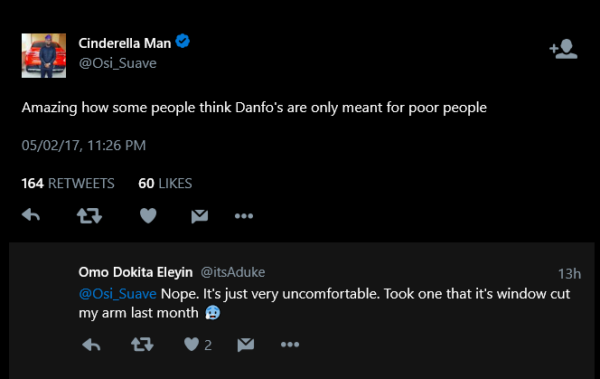Retweet the Danfo tweet by Osi_Suave

(89, 216)
